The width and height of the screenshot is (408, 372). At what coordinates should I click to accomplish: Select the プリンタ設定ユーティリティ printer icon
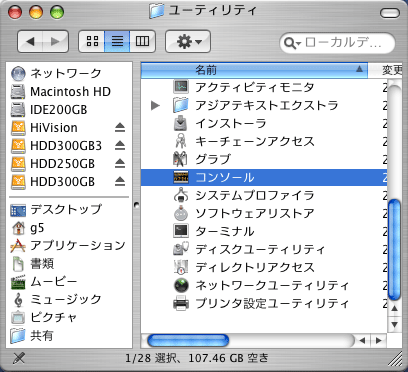(181, 303)
